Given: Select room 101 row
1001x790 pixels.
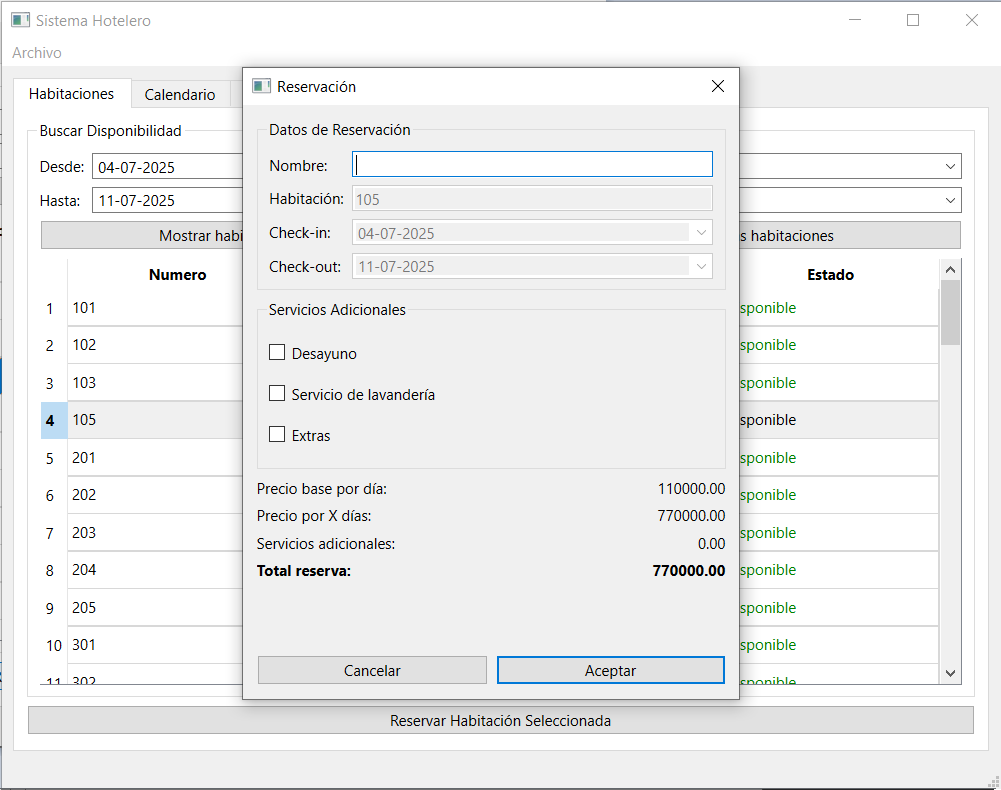Looking at the screenshot, I should tap(155, 308).
